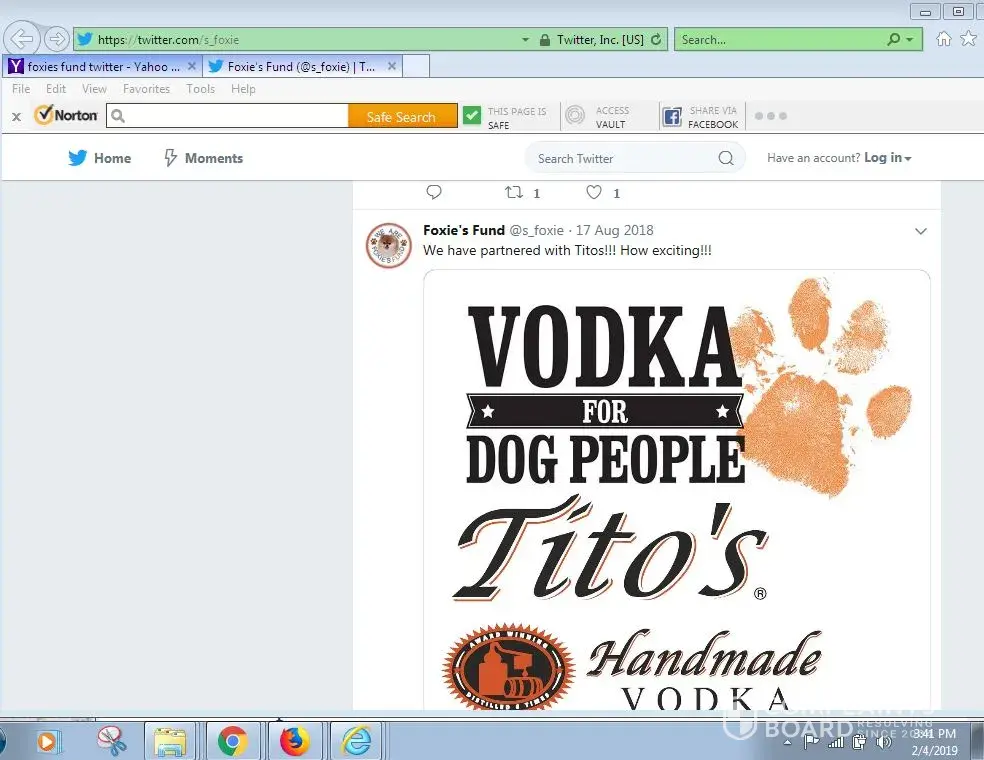The height and width of the screenshot is (760, 984).
Task: Open the Log in dropdown
Action: [887, 158]
